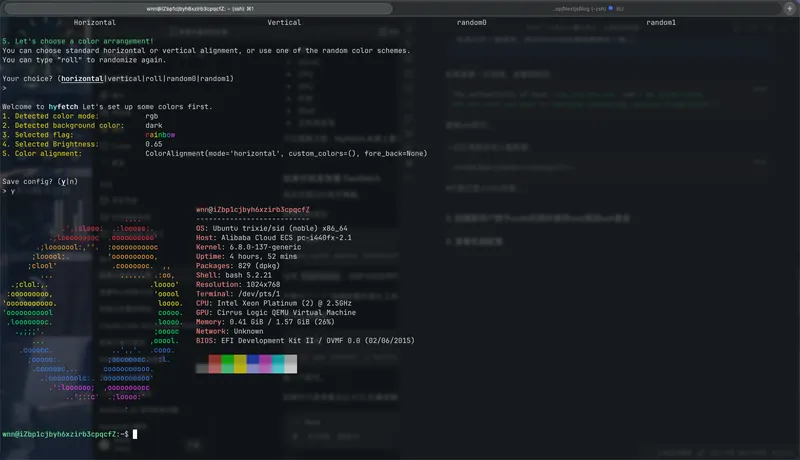Click the 'Network: Unknown' line

[230, 331]
